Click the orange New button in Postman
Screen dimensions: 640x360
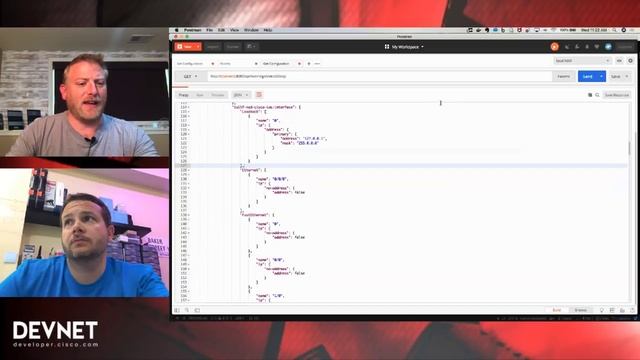pos(185,47)
